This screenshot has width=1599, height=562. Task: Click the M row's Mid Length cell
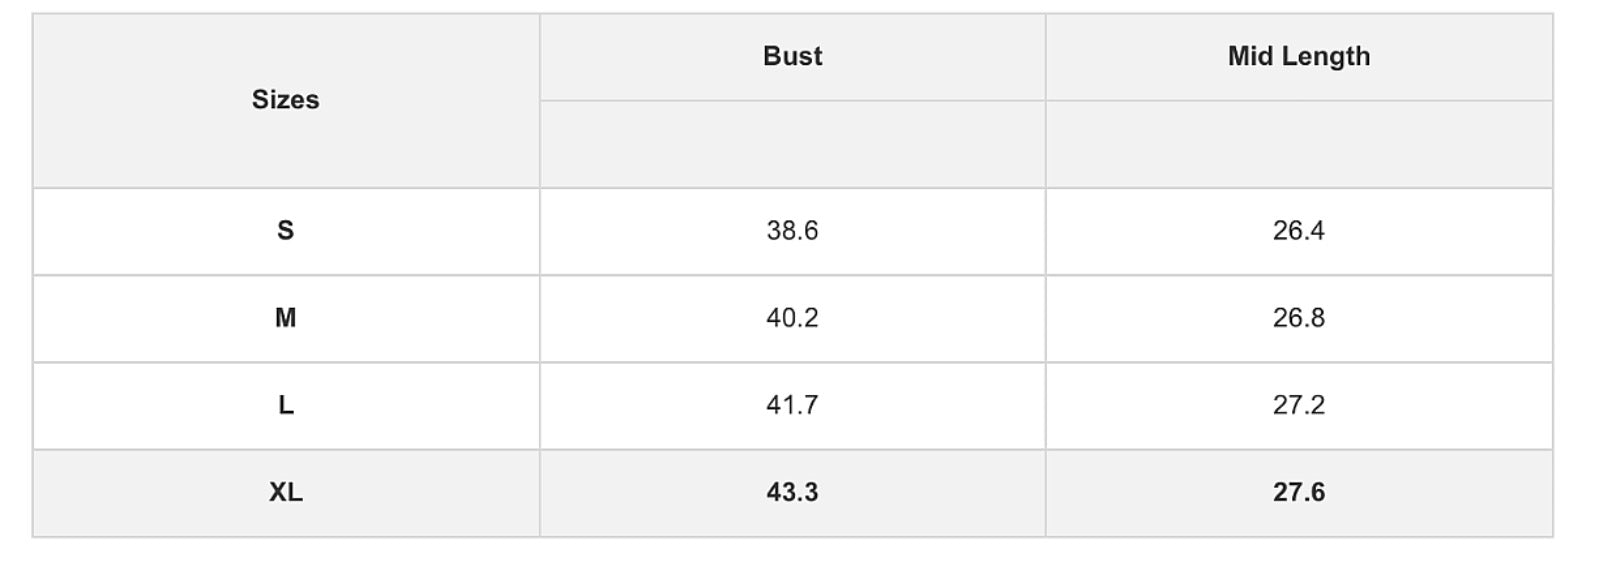click(x=1299, y=318)
